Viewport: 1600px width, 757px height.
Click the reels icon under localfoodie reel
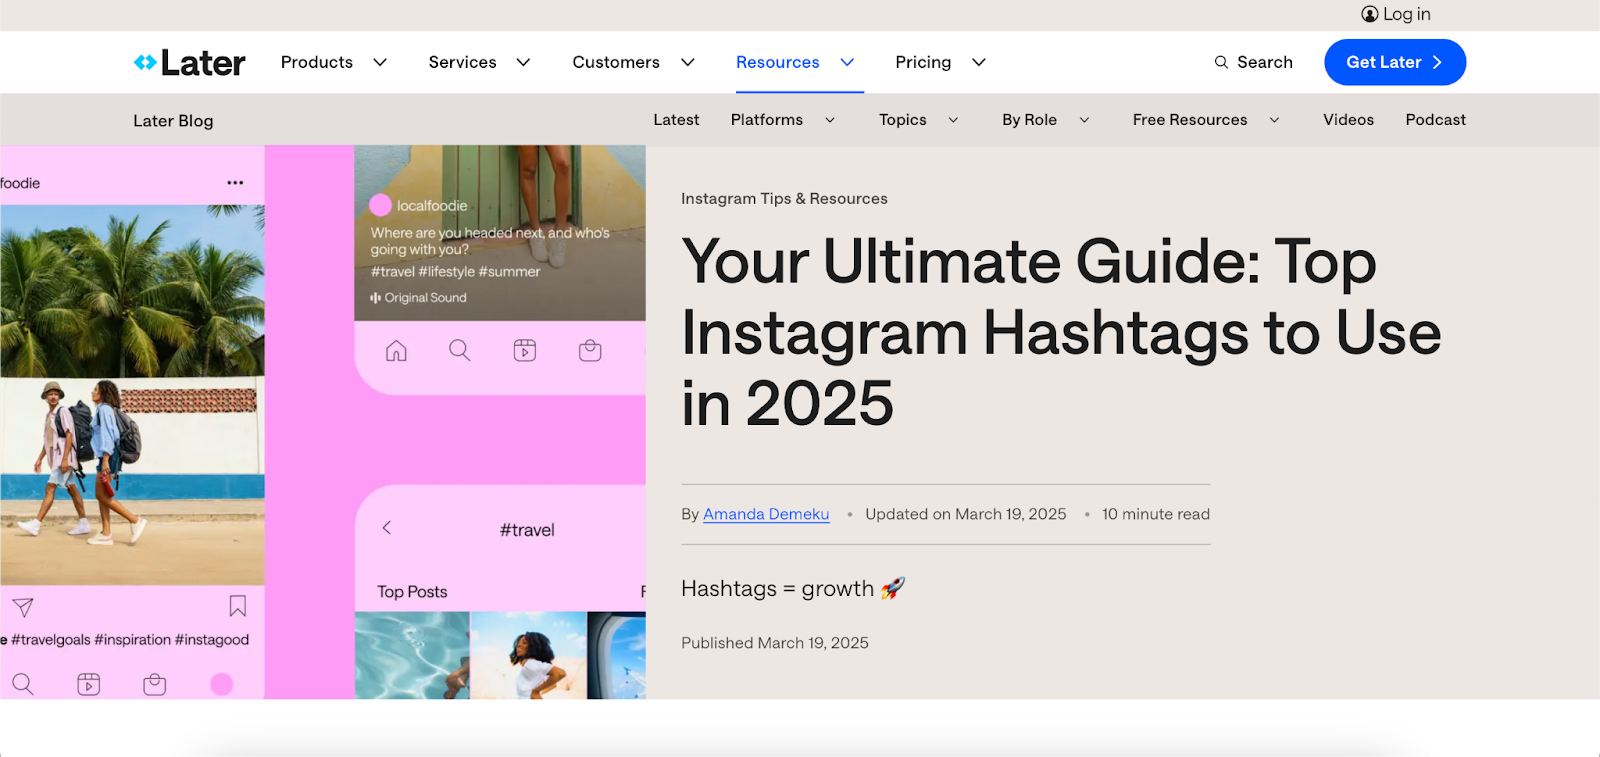pyautogui.click(x=525, y=350)
